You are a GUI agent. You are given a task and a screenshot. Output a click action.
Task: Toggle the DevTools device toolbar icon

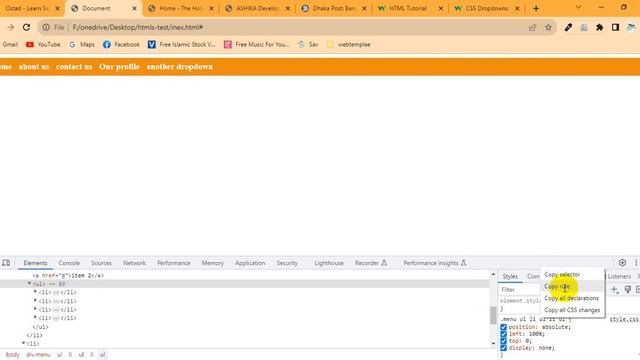(x=6, y=263)
